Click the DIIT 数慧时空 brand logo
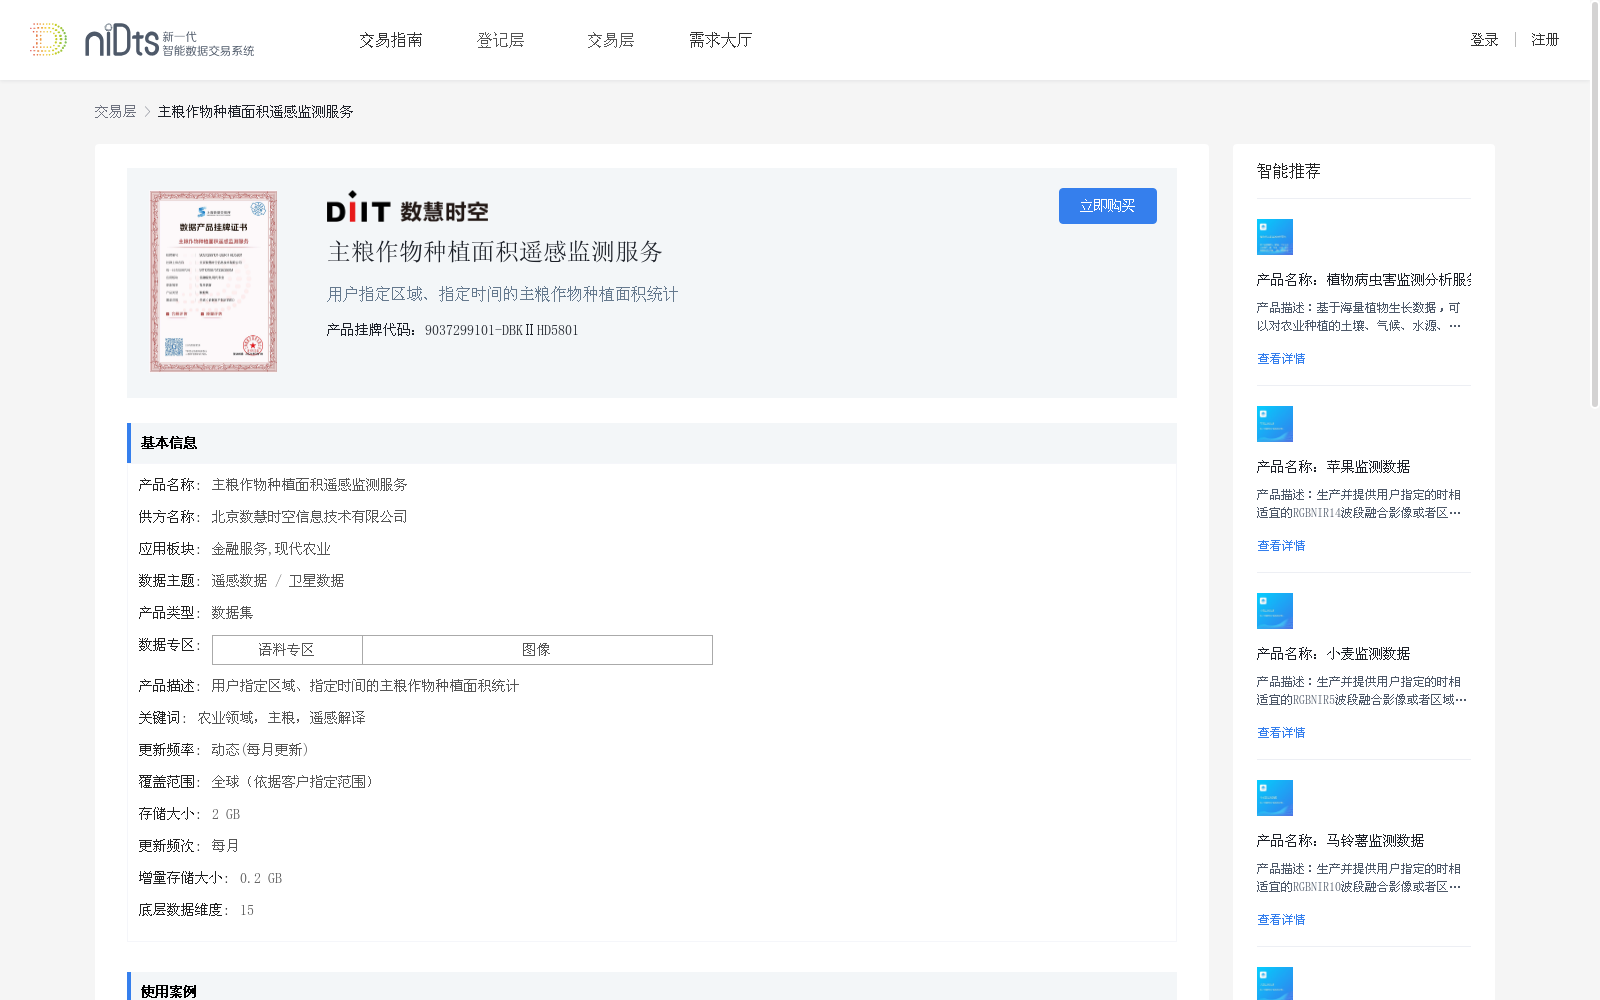The width and height of the screenshot is (1600, 1000). (407, 208)
